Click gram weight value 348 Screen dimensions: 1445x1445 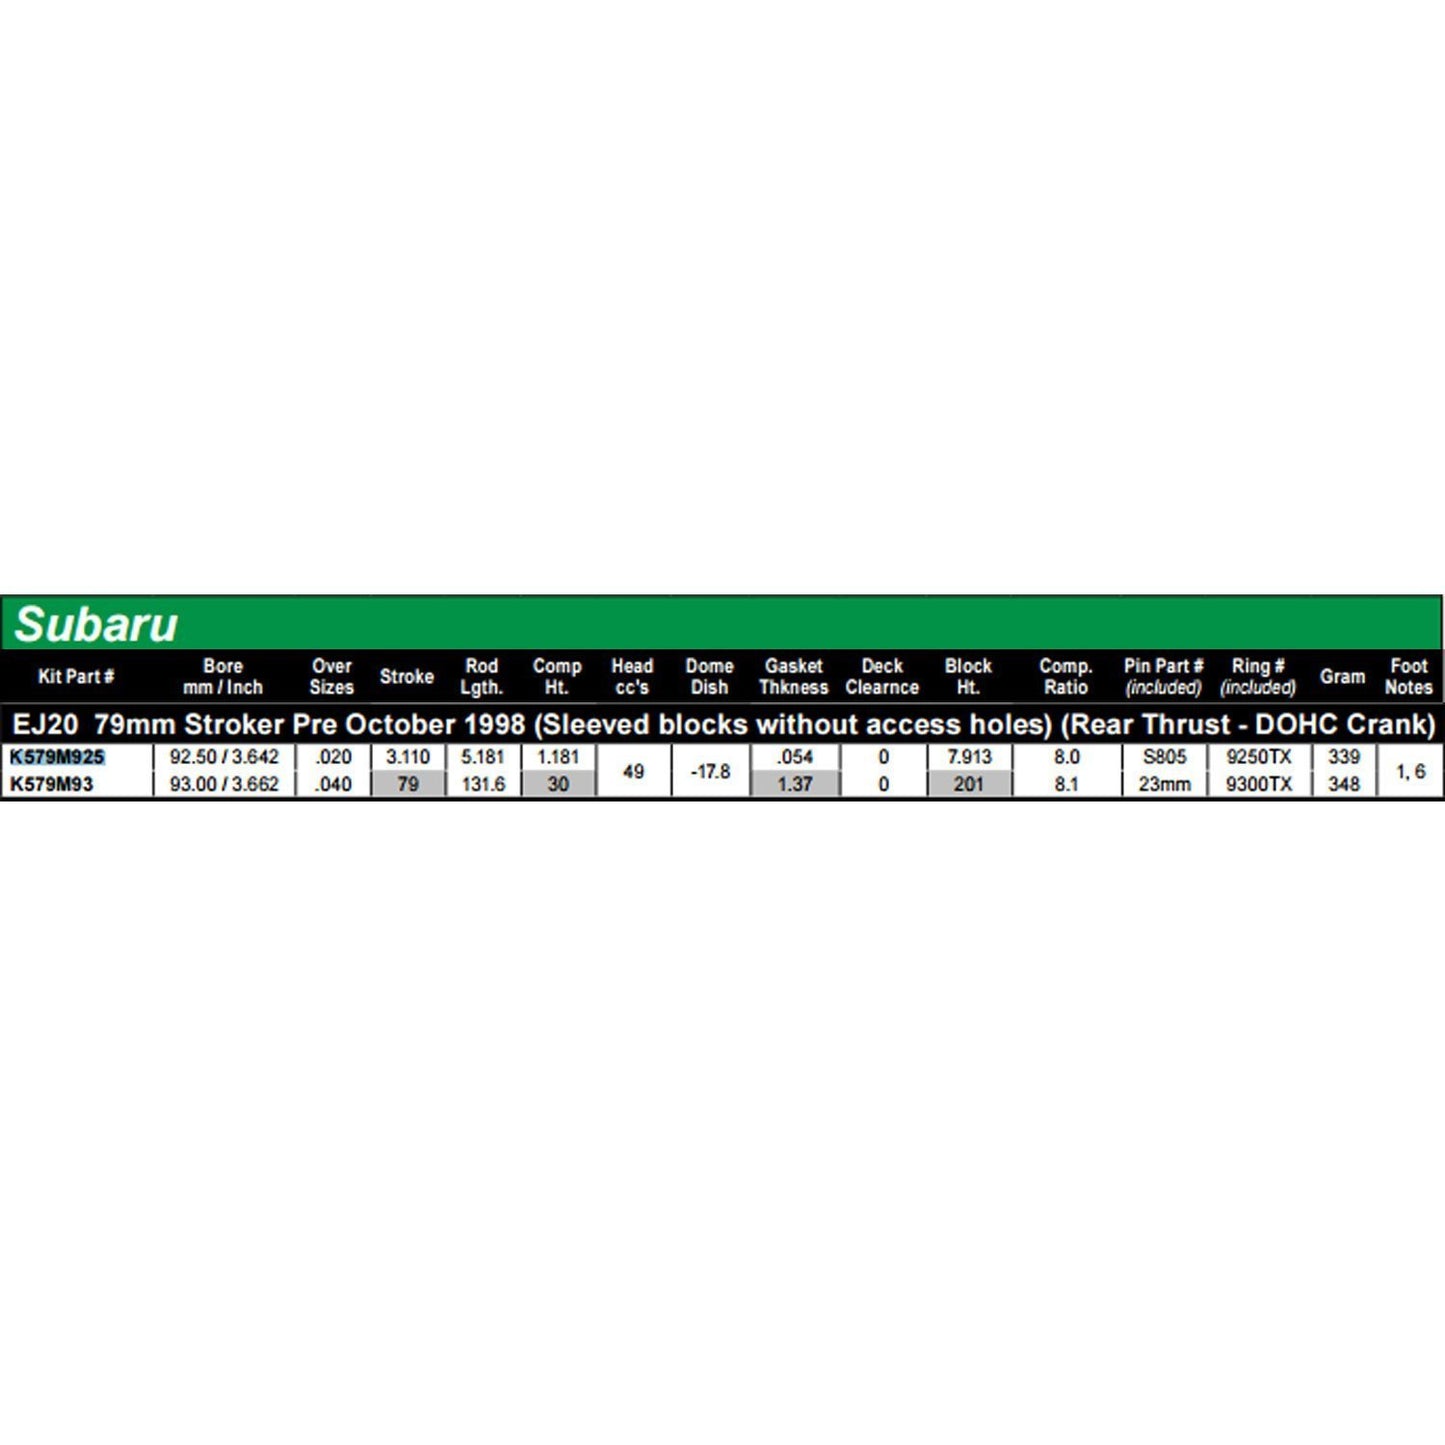[1344, 785]
